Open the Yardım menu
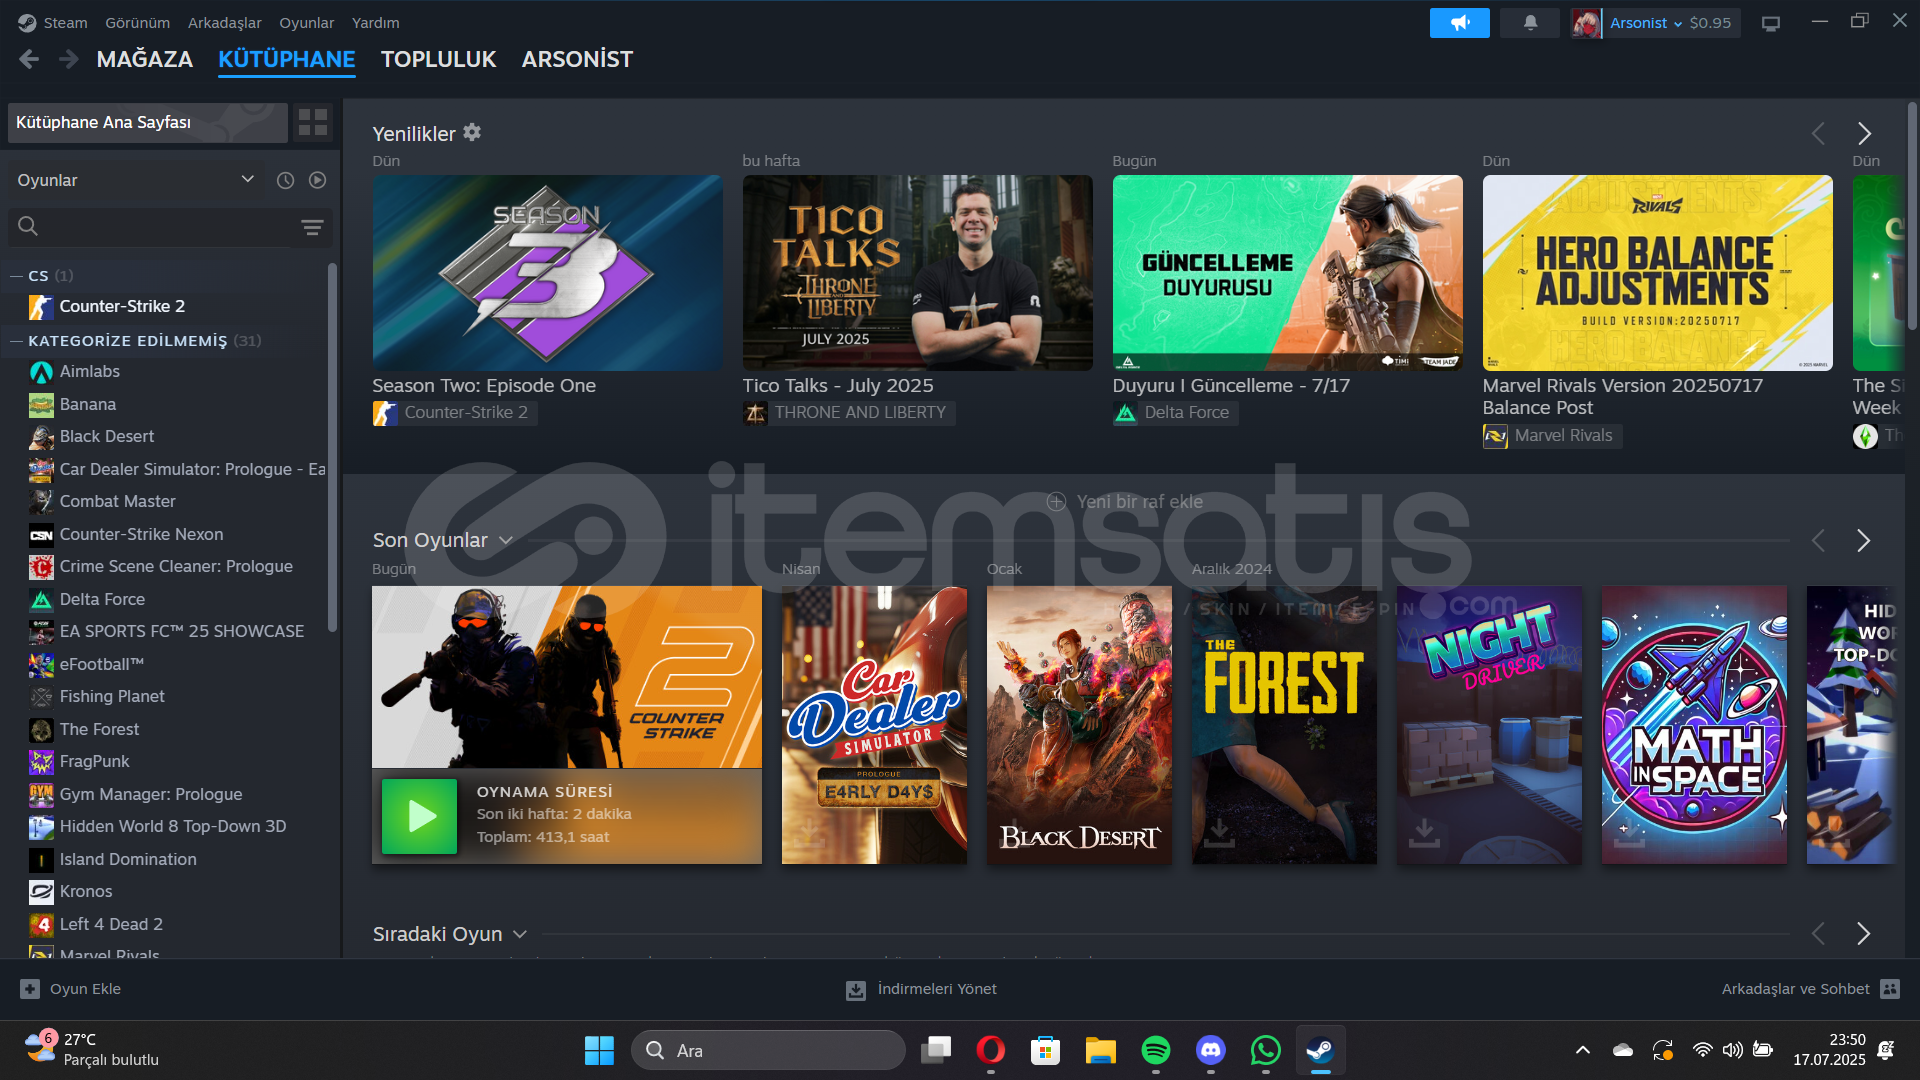Image resolution: width=1920 pixels, height=1080 pixels. pyautogui.click(x=375, y=22)
